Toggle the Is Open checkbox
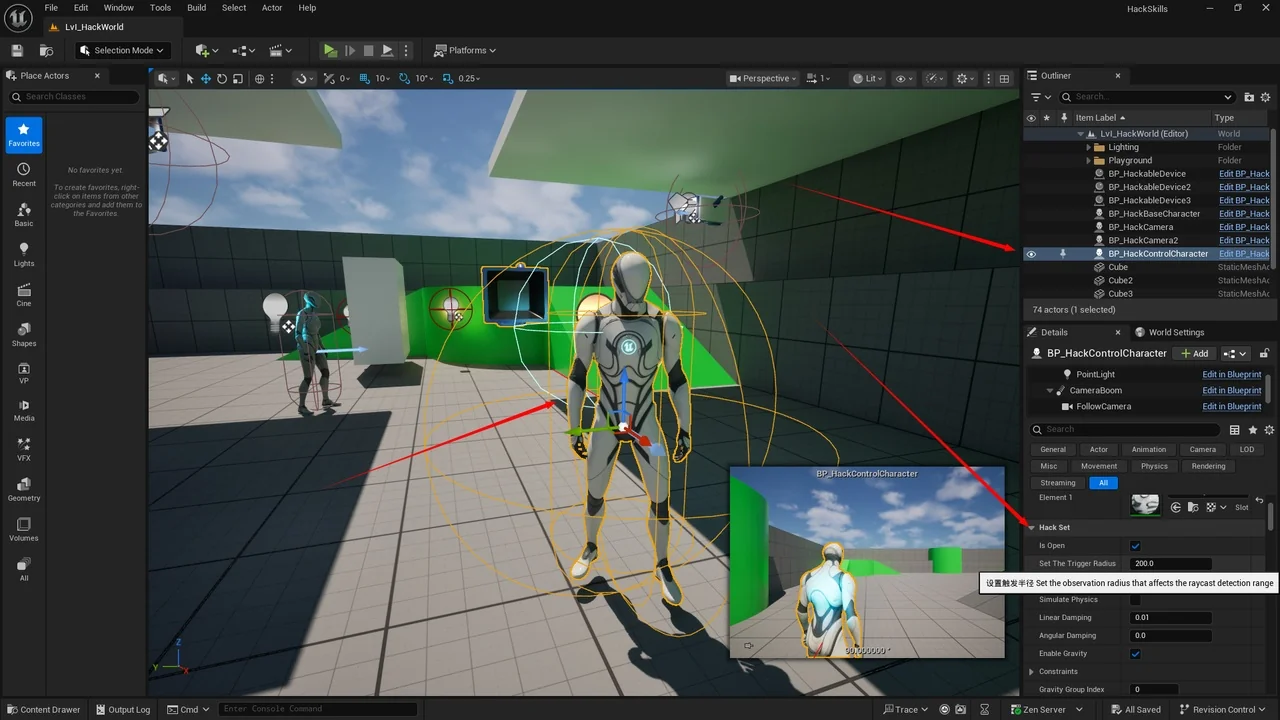The width and height of the screenshot is (1280, 720). click(x=1135, y=546)
